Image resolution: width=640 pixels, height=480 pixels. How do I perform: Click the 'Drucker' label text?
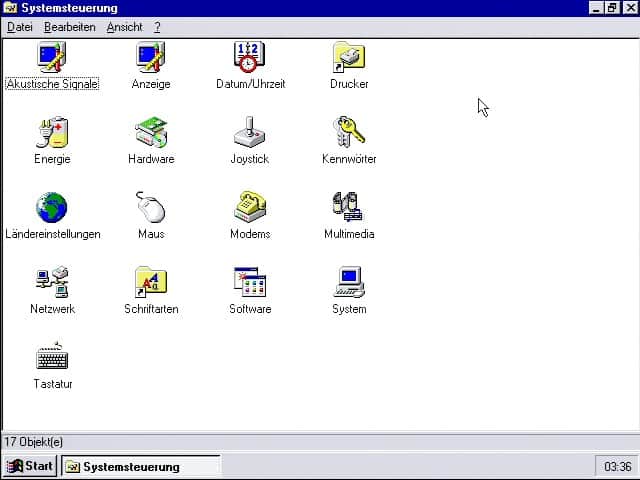(349, 84)
